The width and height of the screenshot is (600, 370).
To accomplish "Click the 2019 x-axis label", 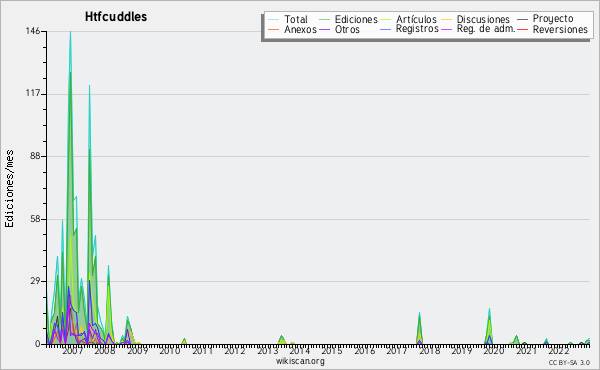I will point(461,350).
